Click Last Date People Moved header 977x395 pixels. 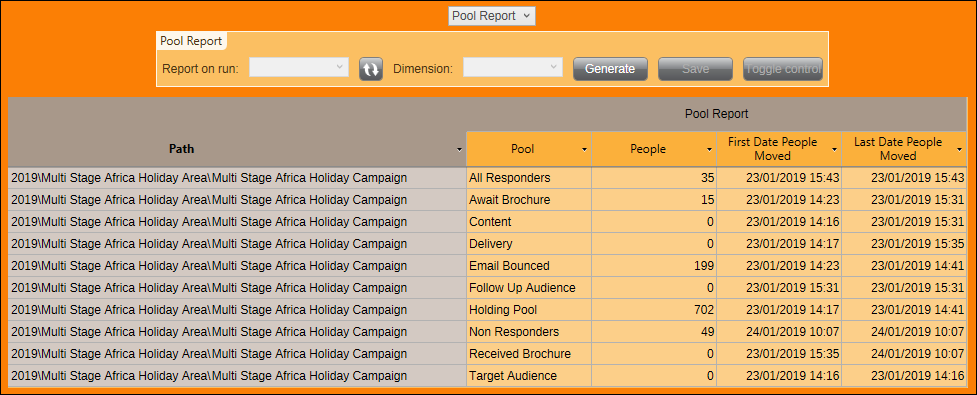coord(903,149)
